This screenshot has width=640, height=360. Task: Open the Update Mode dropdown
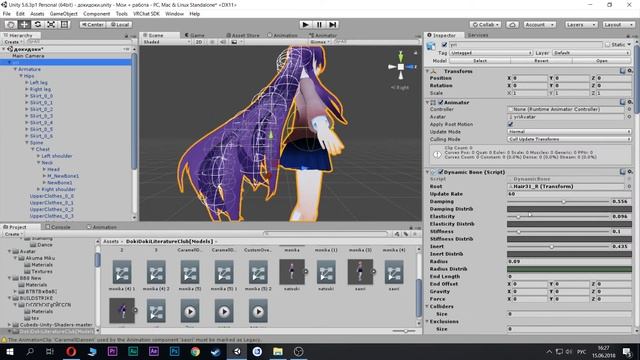pyautogui.click(x=569, y=132)
